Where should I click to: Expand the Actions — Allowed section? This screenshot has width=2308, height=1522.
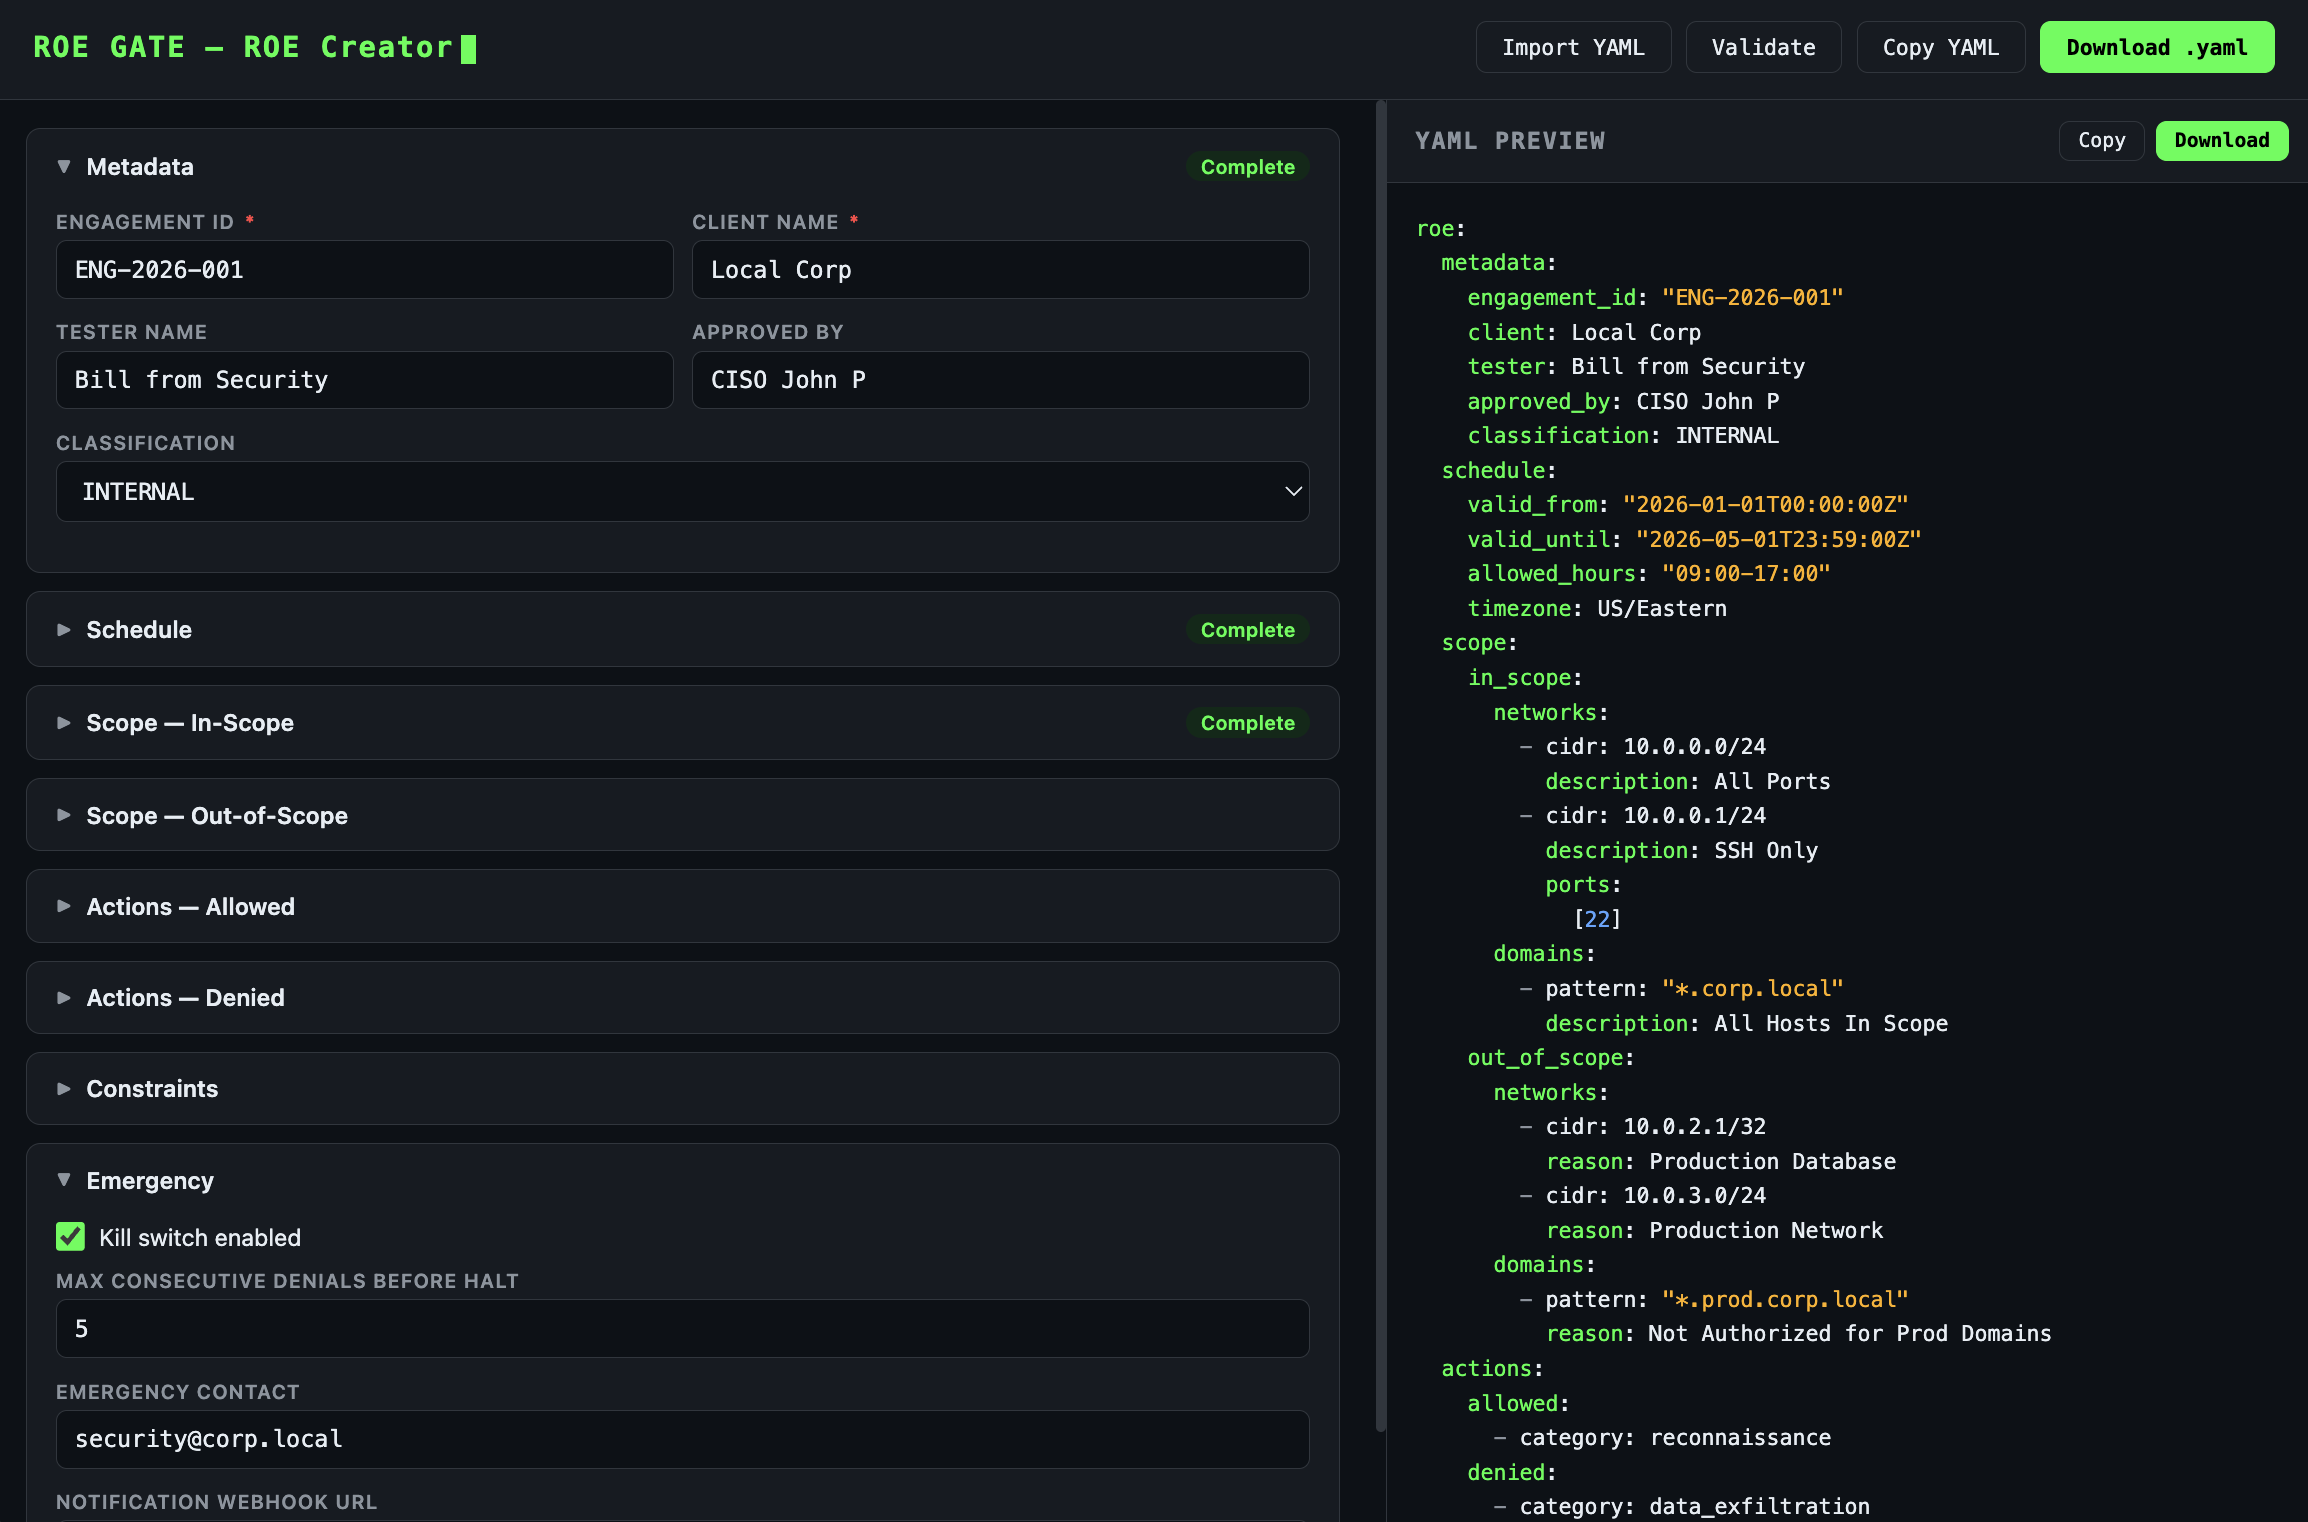[x=191, y=906]
